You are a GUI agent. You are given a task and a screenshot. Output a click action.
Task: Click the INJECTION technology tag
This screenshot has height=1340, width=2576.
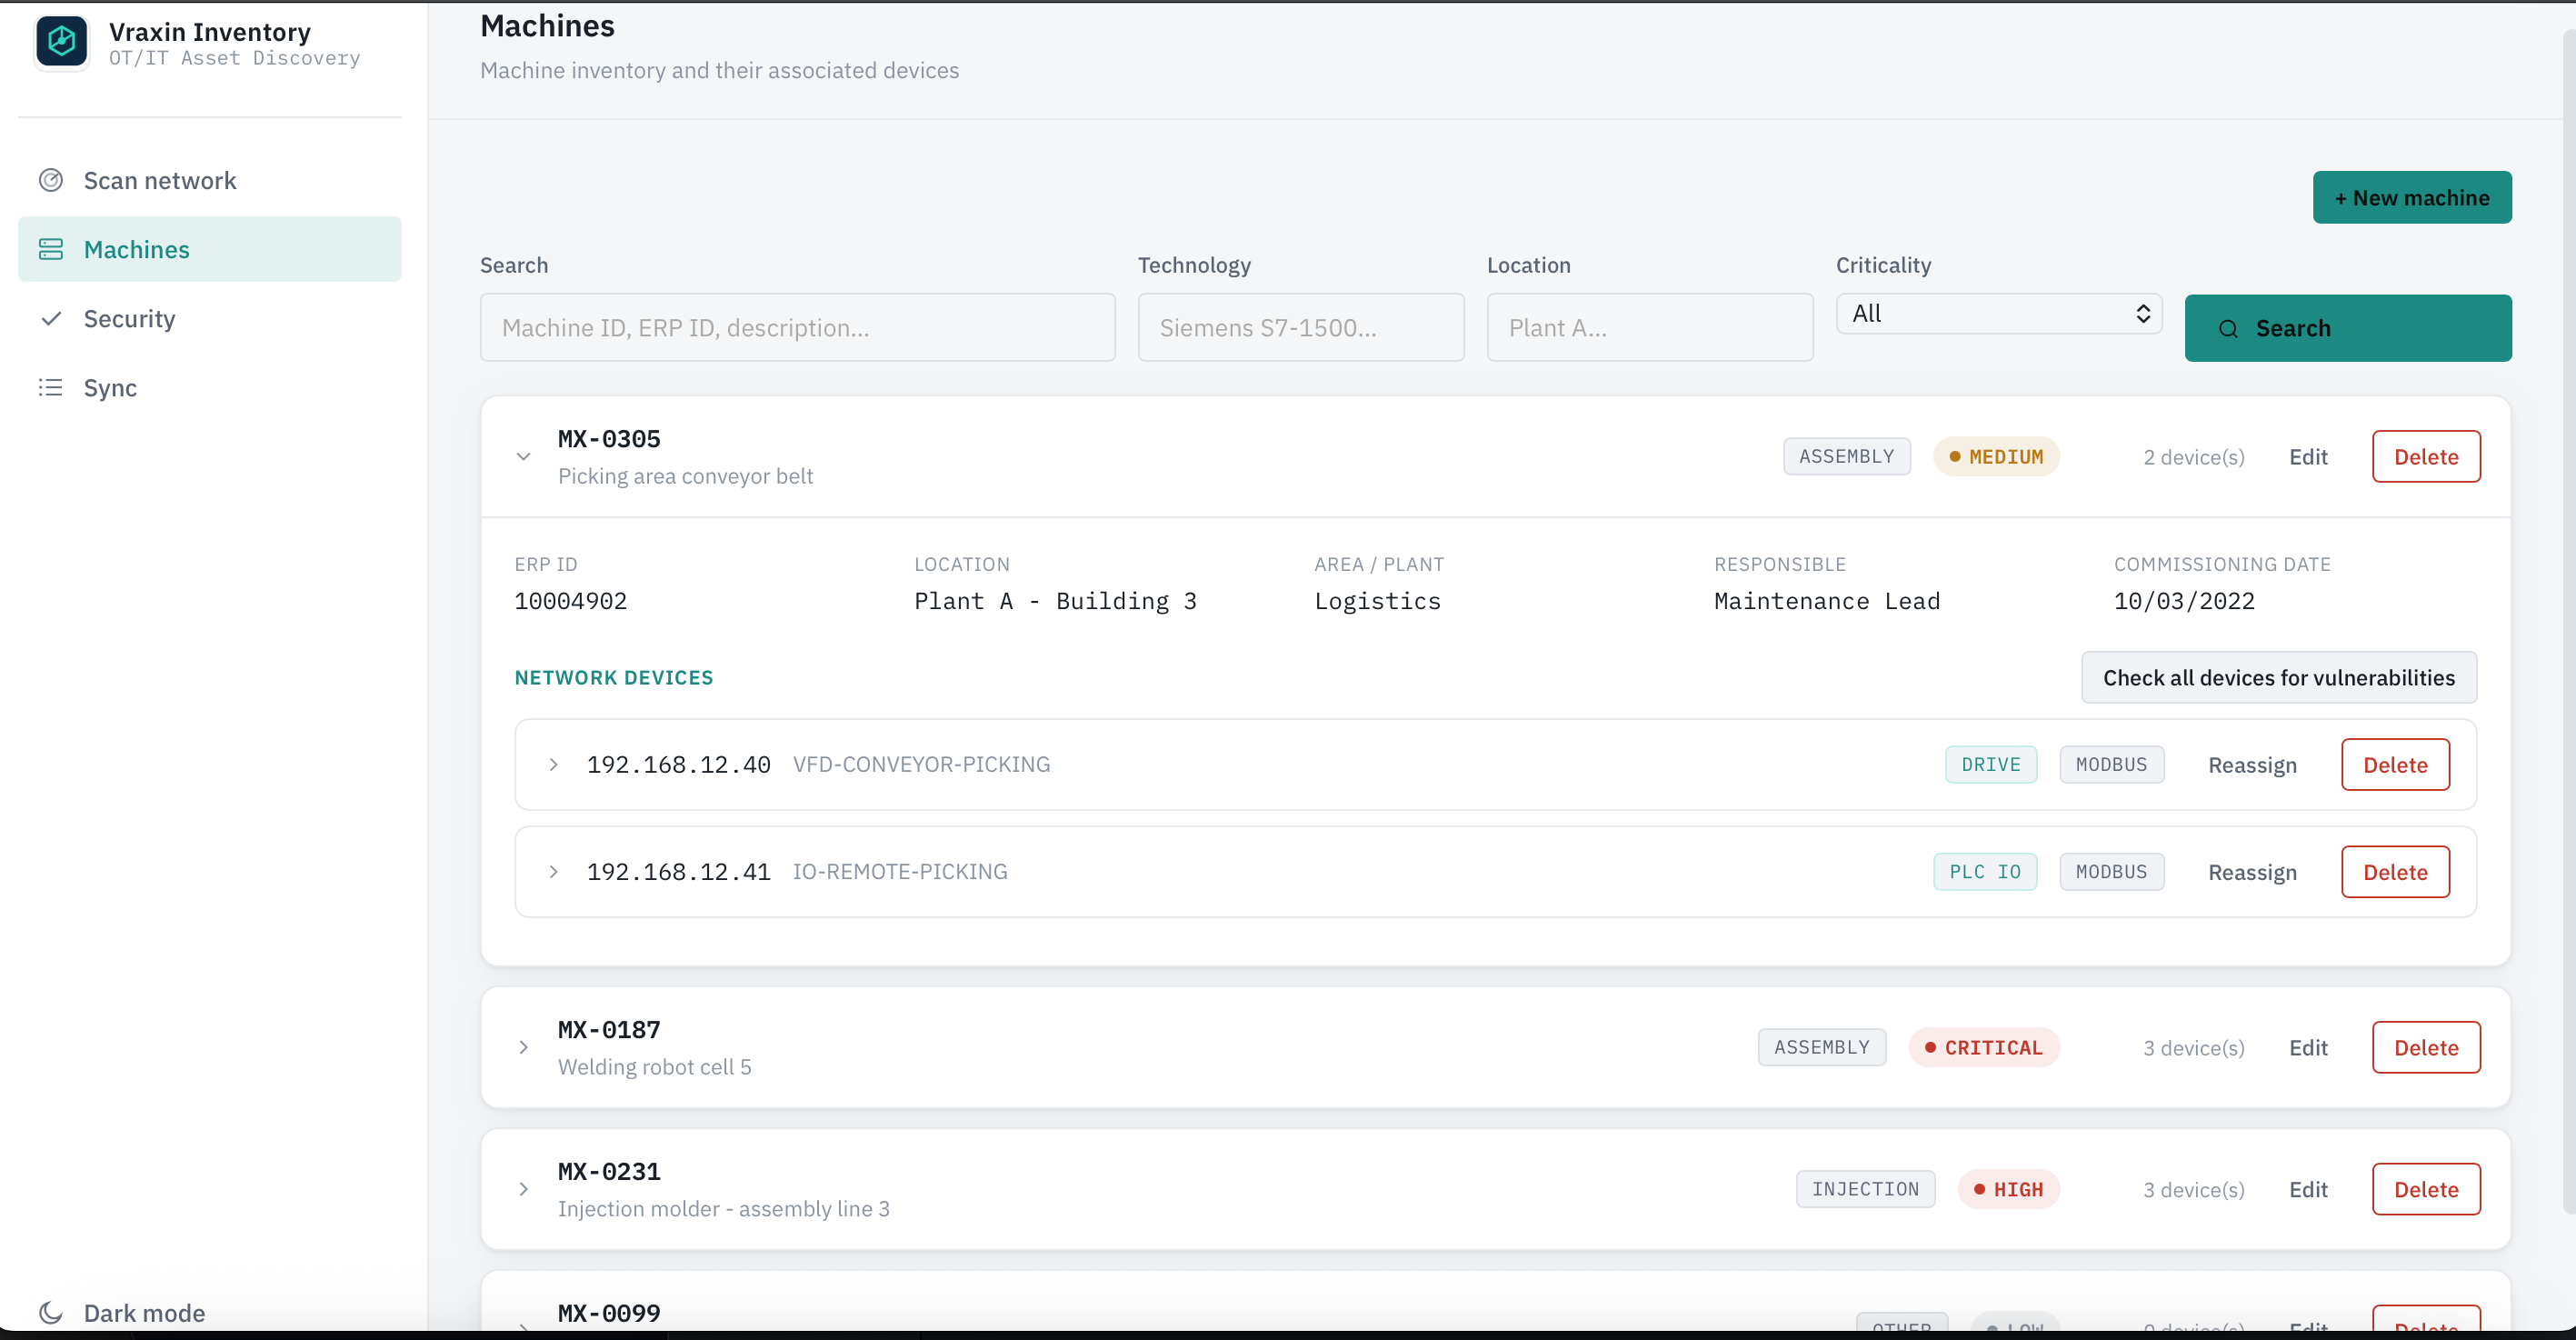coord(1864,1189)
